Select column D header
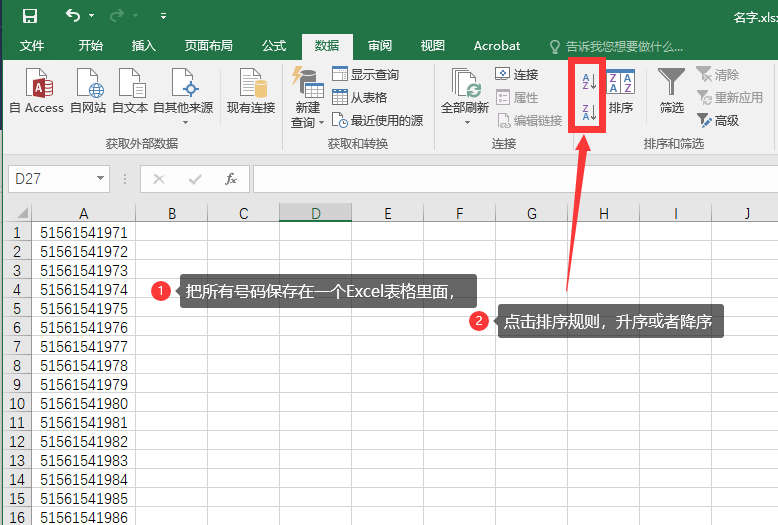This screenshot has width=778, height=525. [x=316, y=213]
